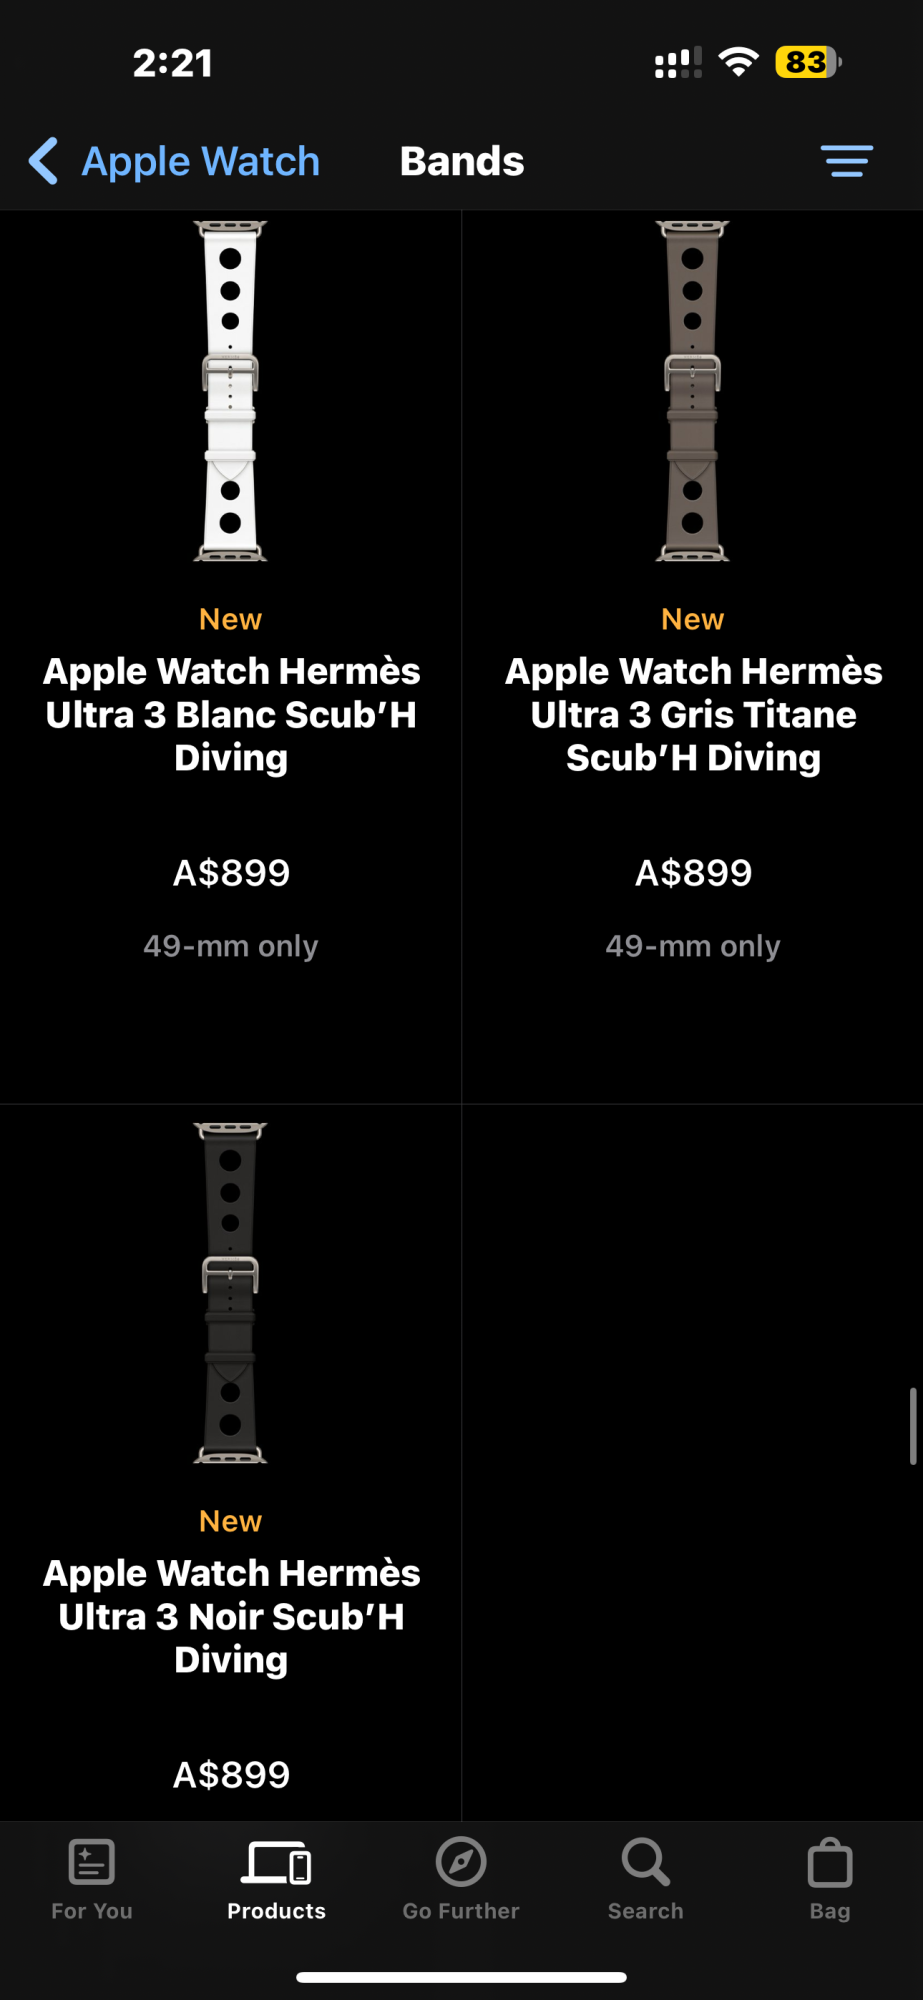The width and height of the screenshot is (923, 2000).
Task: Tap the A$899 price under Gris Titane
Action: (693, 873)
